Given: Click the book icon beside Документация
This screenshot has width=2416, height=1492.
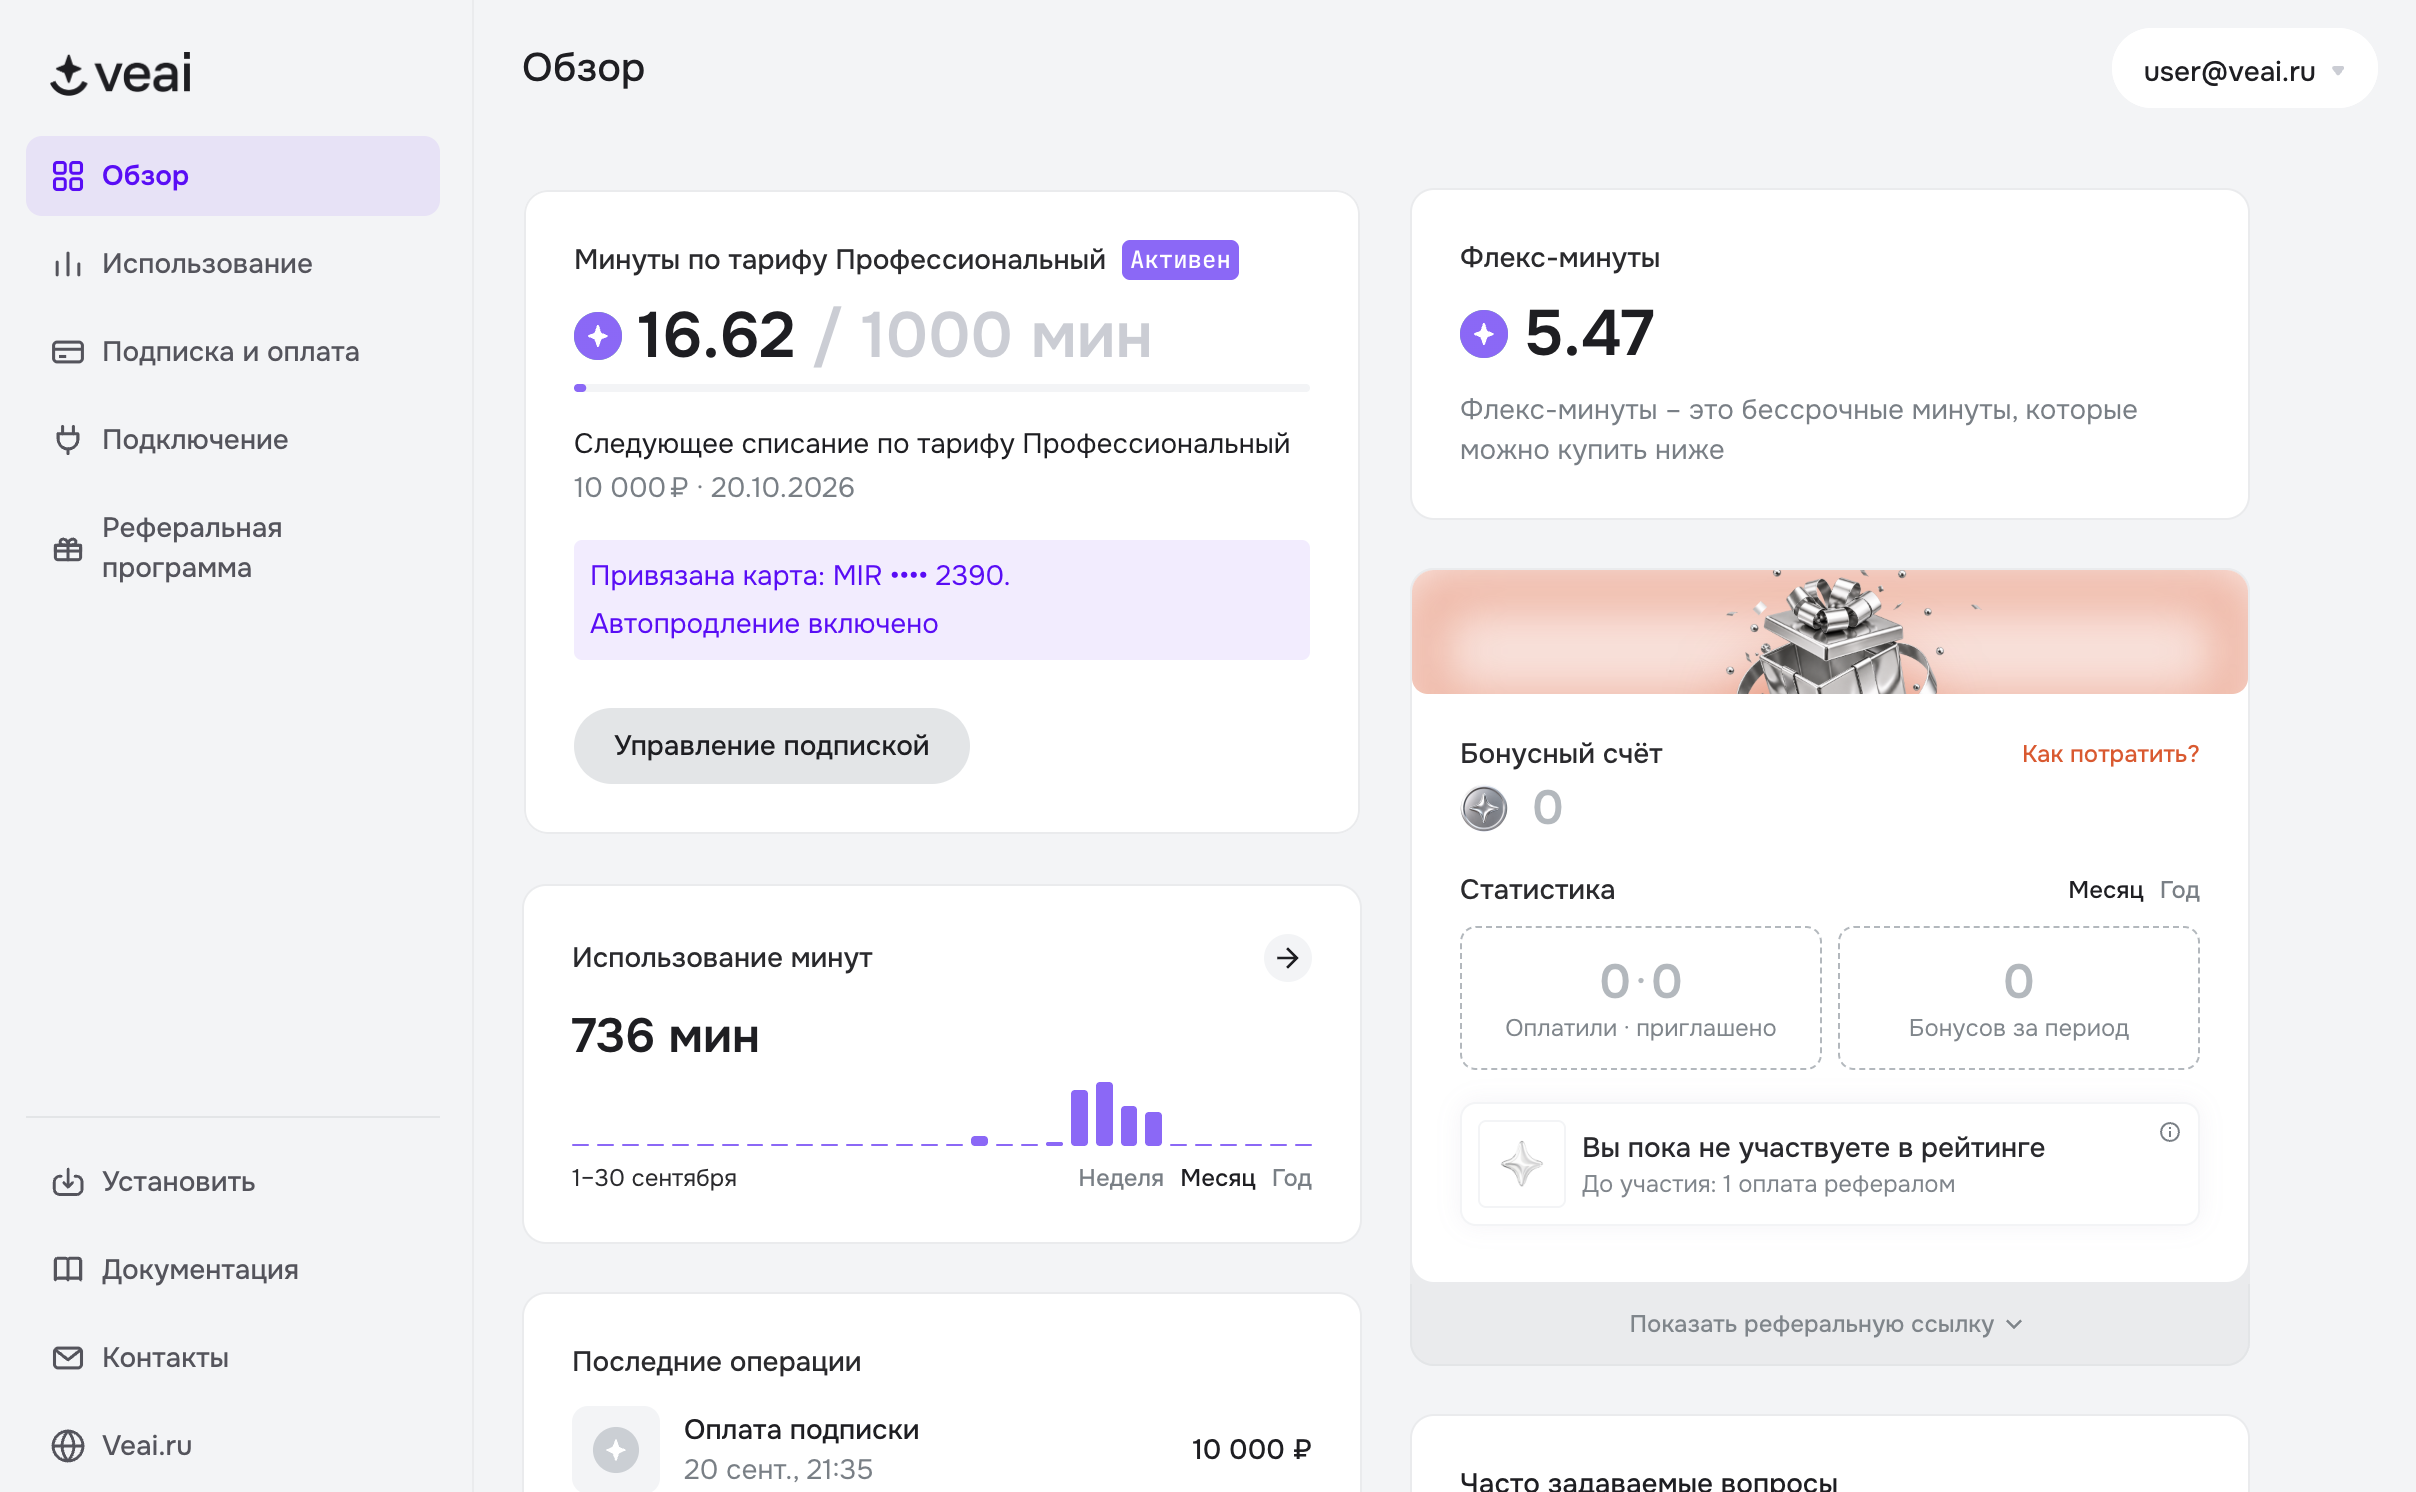Looking at the screenshot, I should (68, 1270).
